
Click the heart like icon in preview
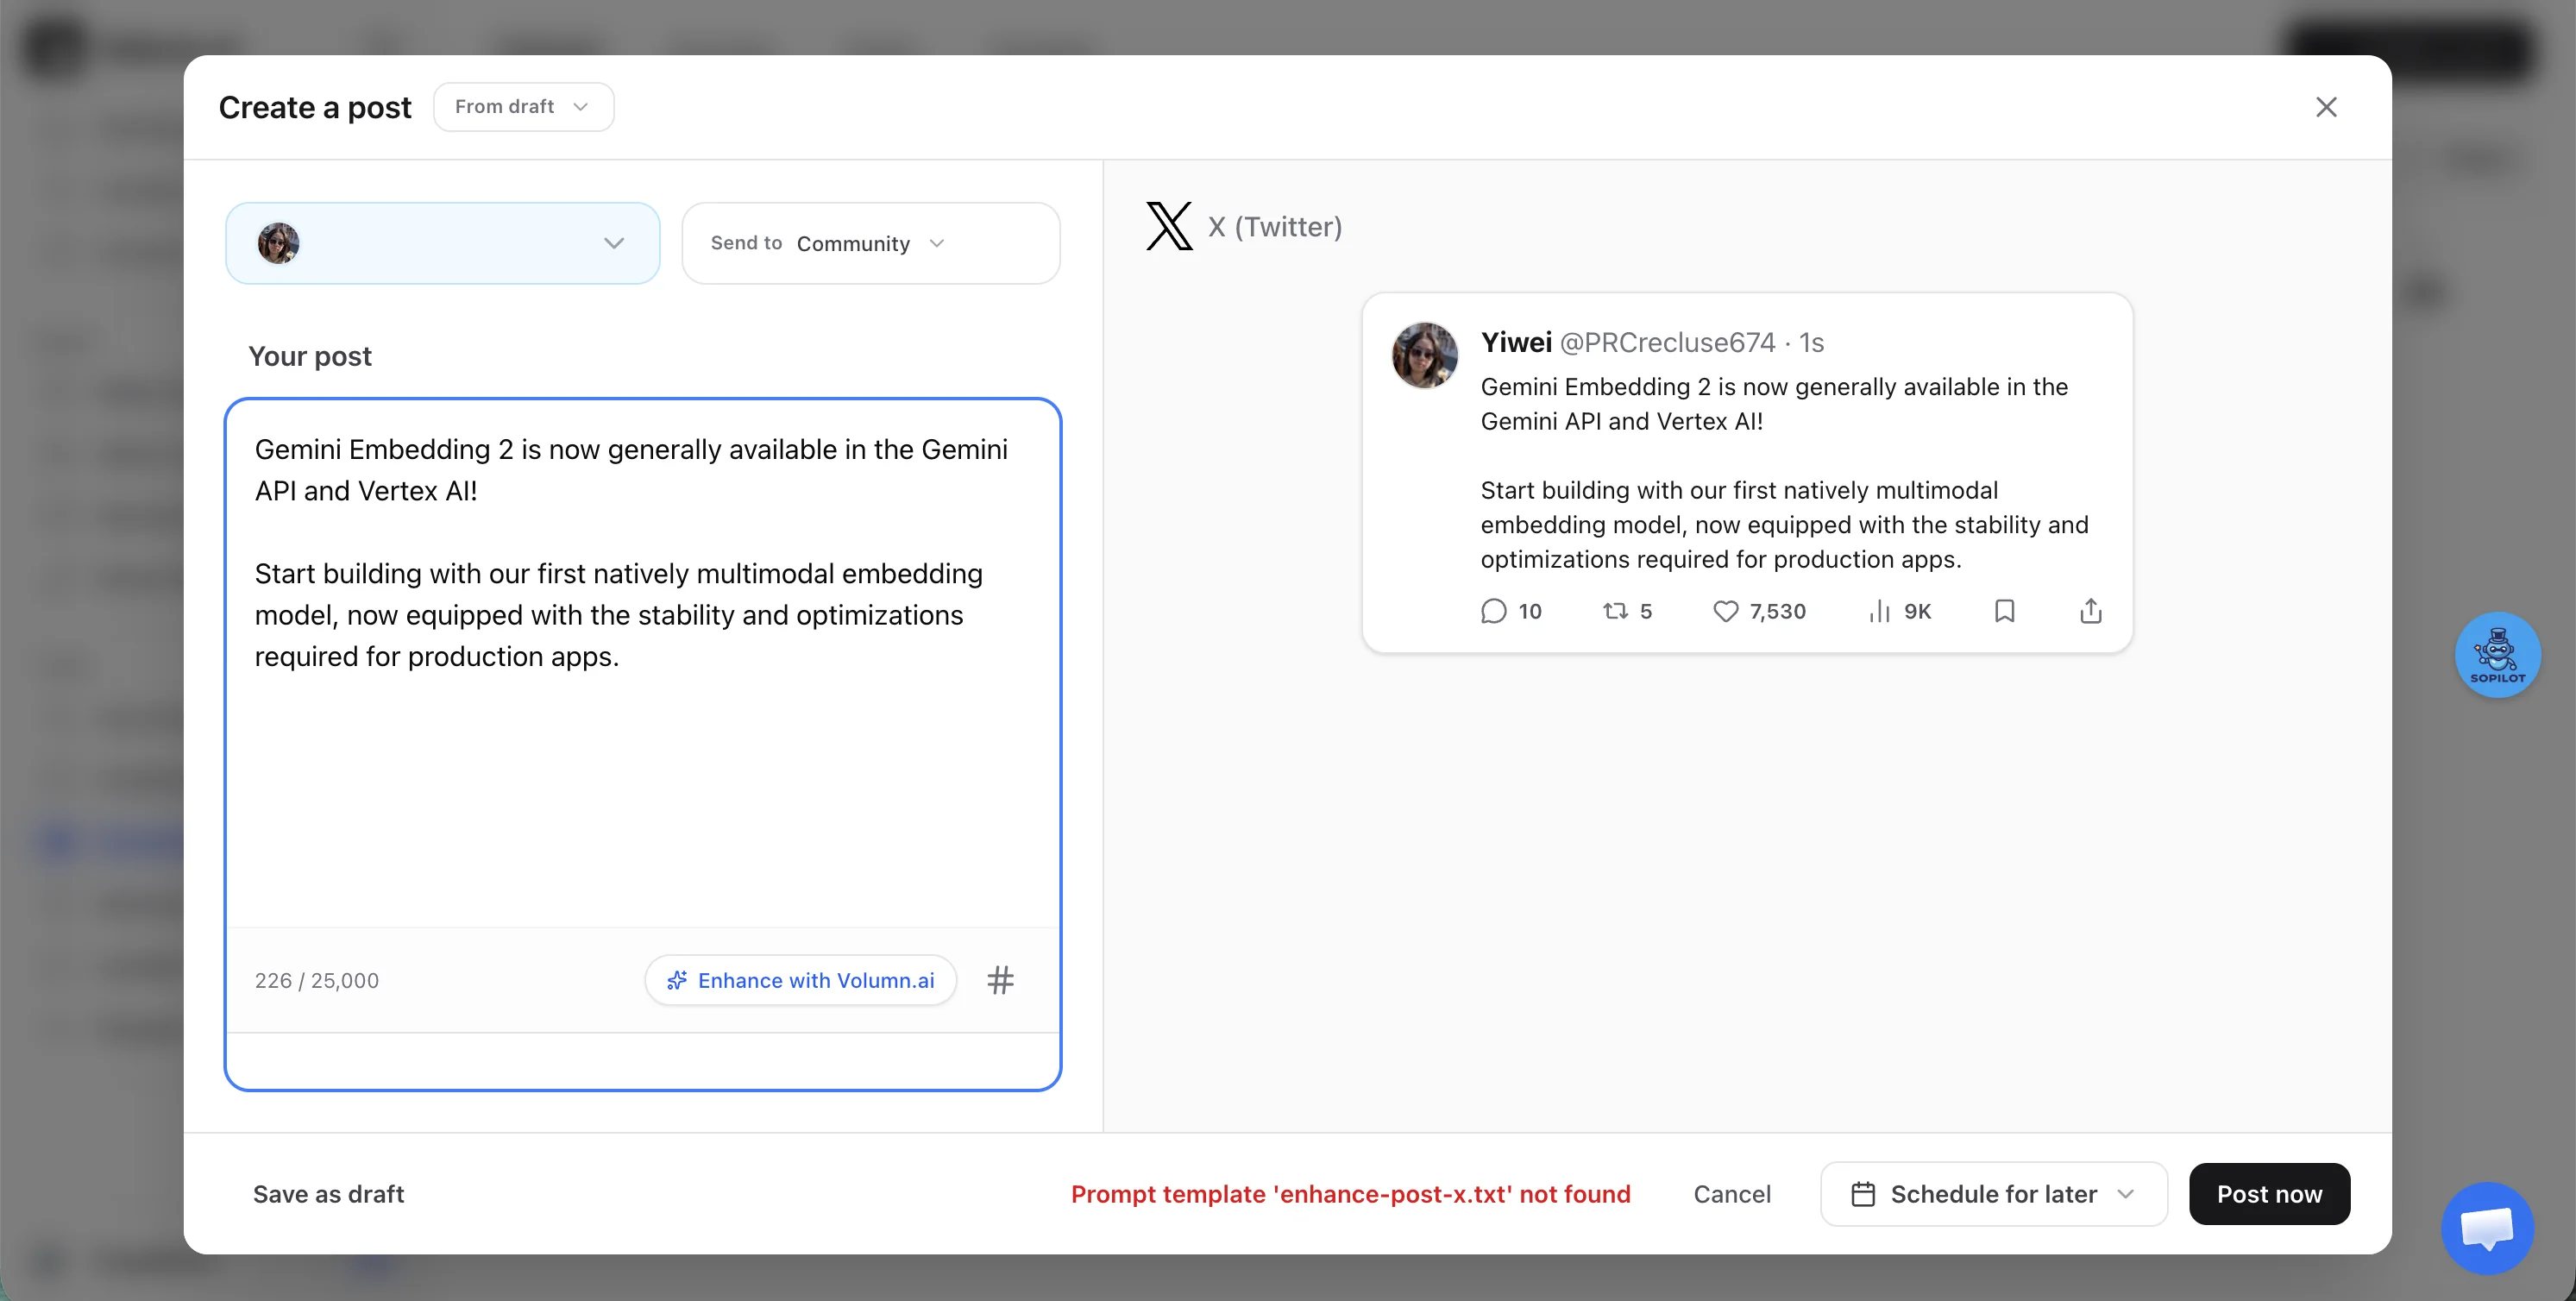click(1725, 611)
